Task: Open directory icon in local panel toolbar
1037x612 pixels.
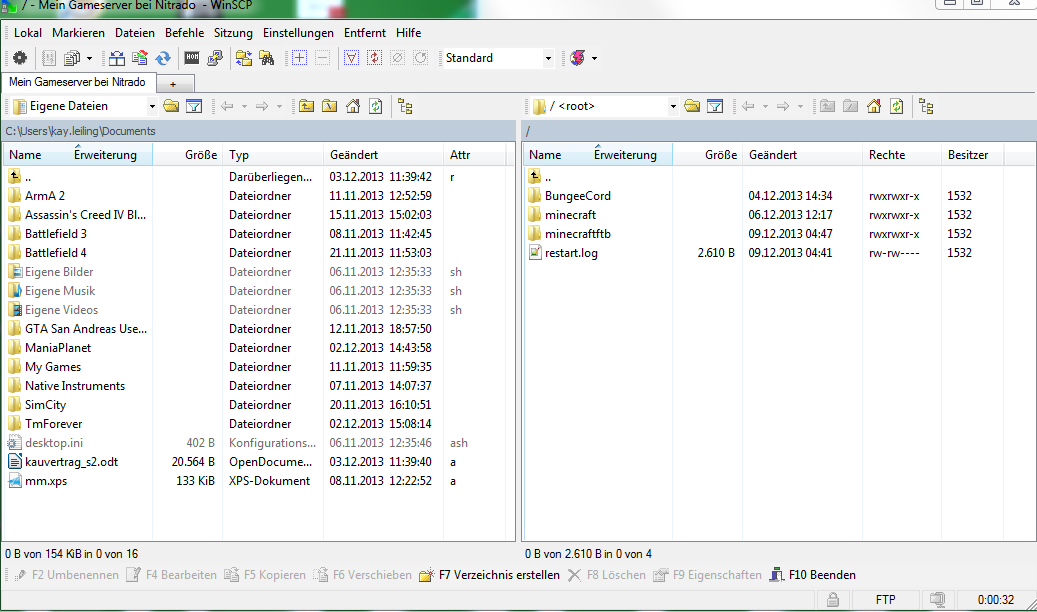Action: (x=171, y=106)
